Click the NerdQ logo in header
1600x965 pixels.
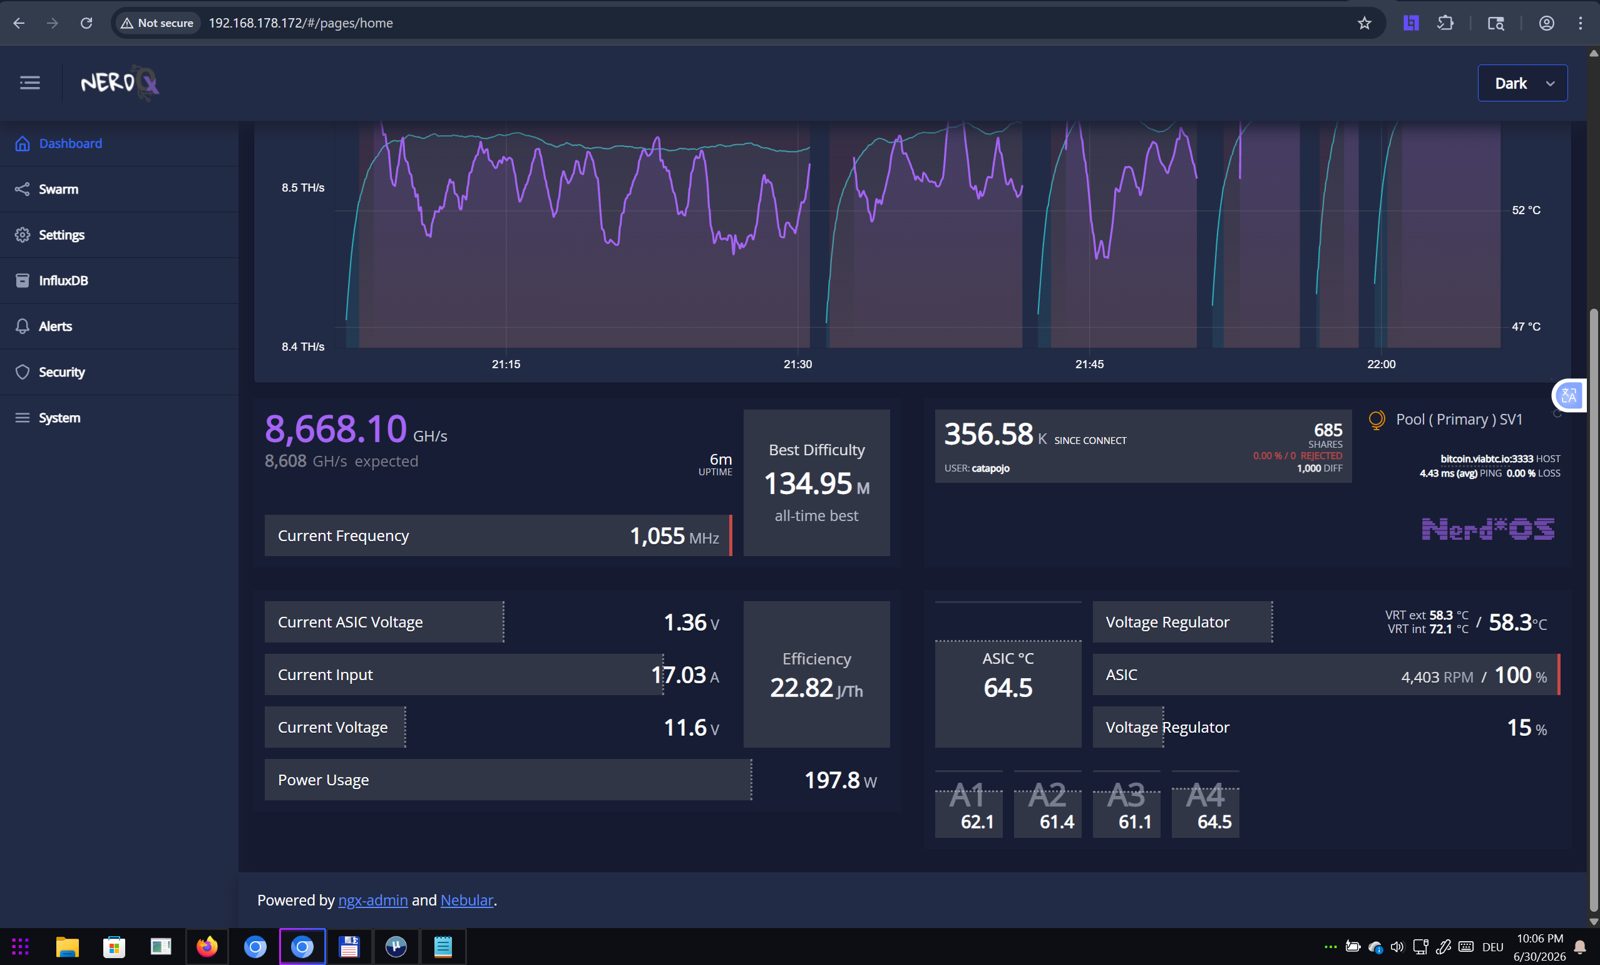pyautogui.click(x=120, y=83)
